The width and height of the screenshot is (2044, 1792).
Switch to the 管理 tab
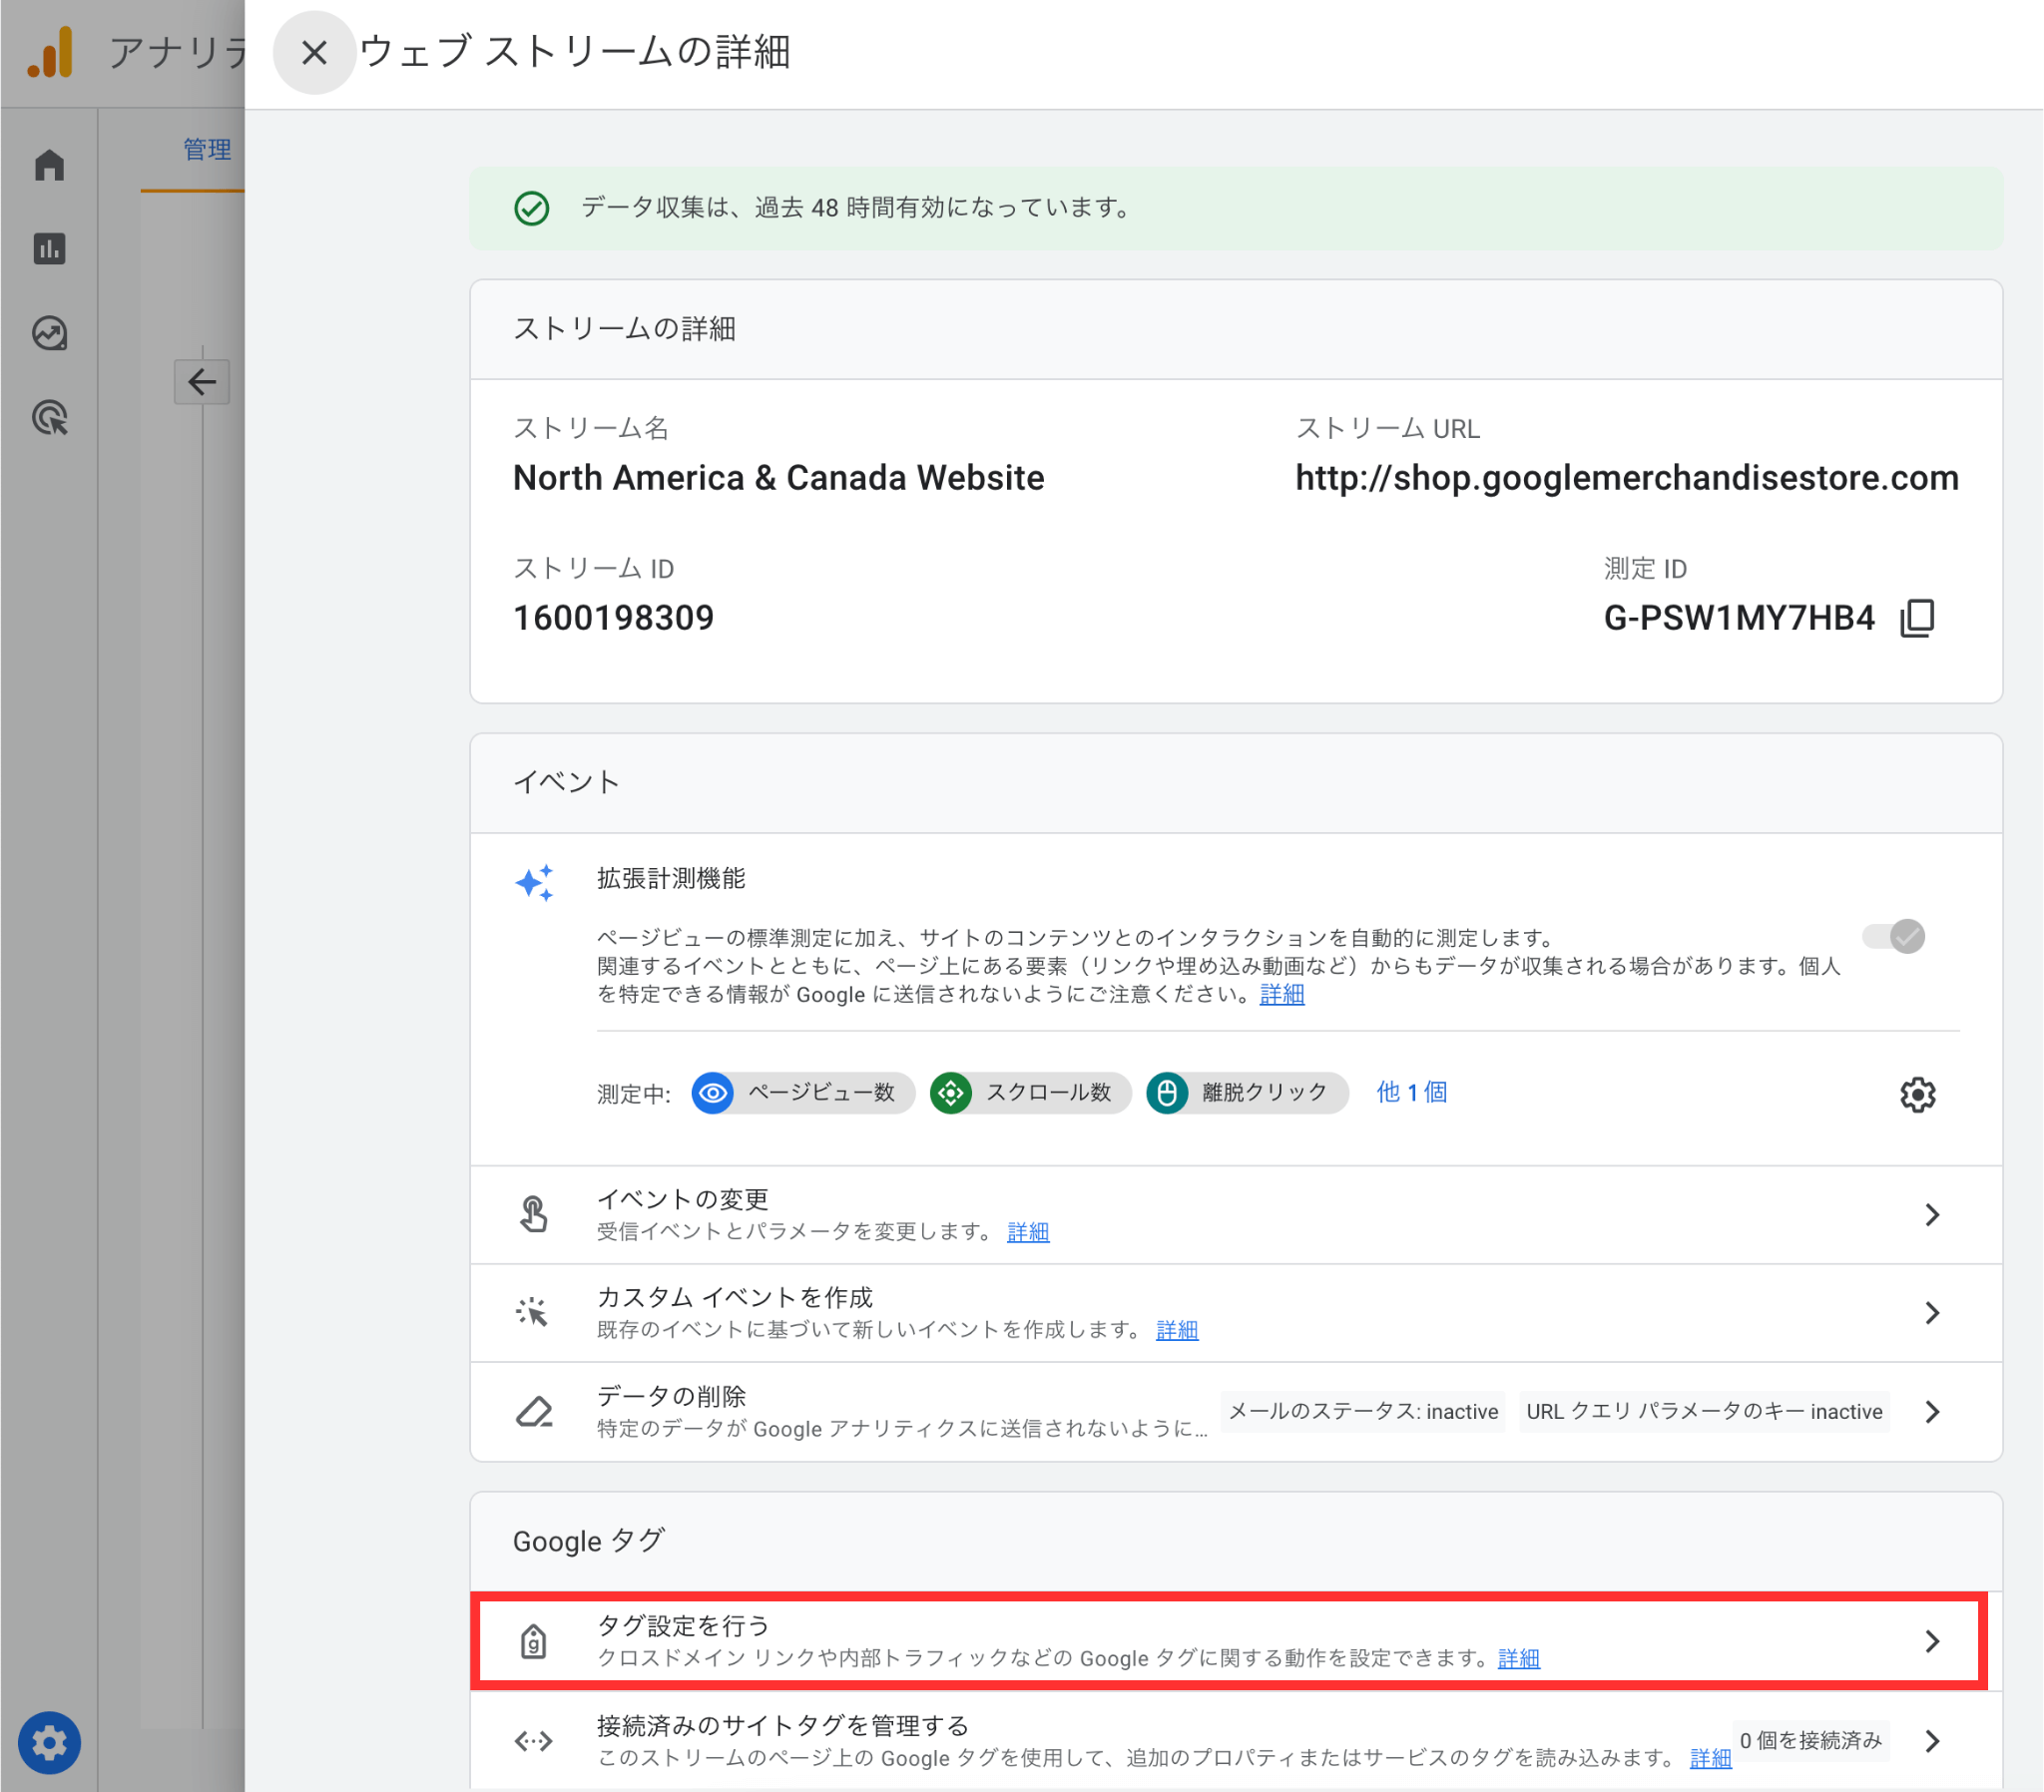(x=207, y=150)
